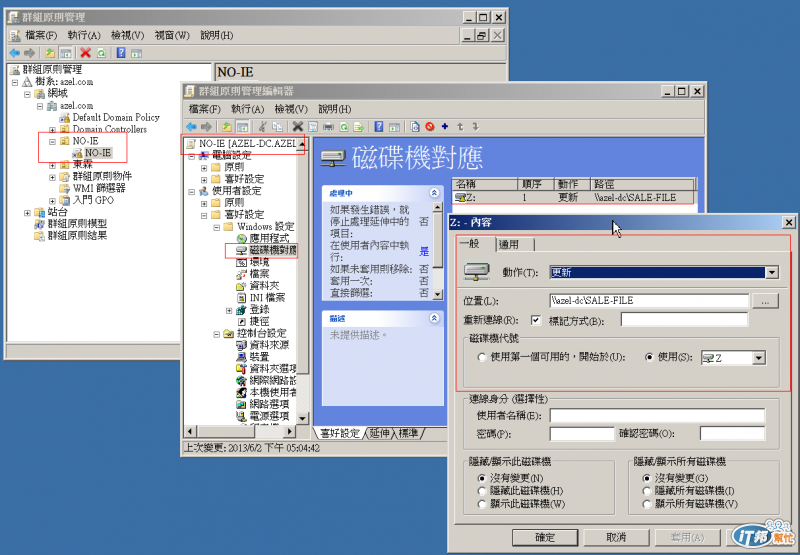
Task: Select 使用第一個可用的，開始於(U) radio button
Action: 482,357
